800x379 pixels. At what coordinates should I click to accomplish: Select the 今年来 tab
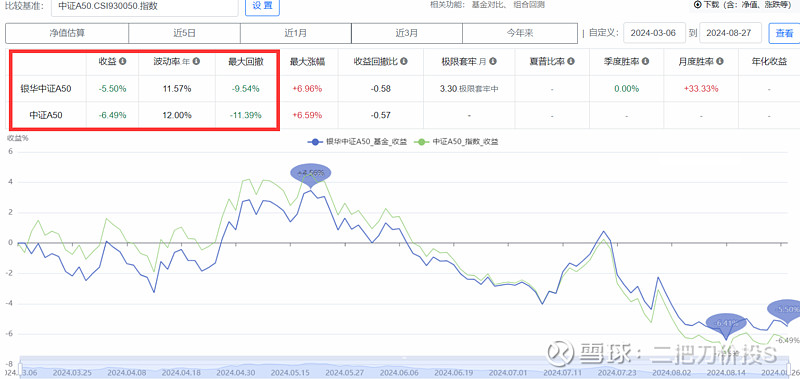tap(519, 33)
